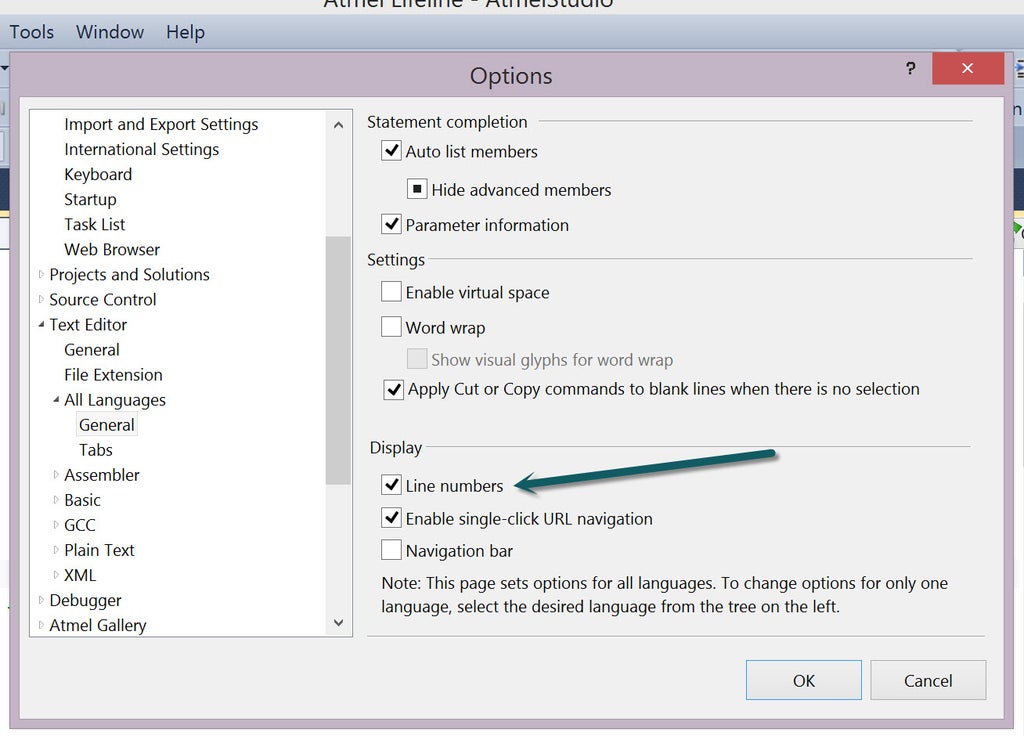This screenshot has height=736, width=1024.
Task: Uncheck Parameter information
Action: pos(391,224)
